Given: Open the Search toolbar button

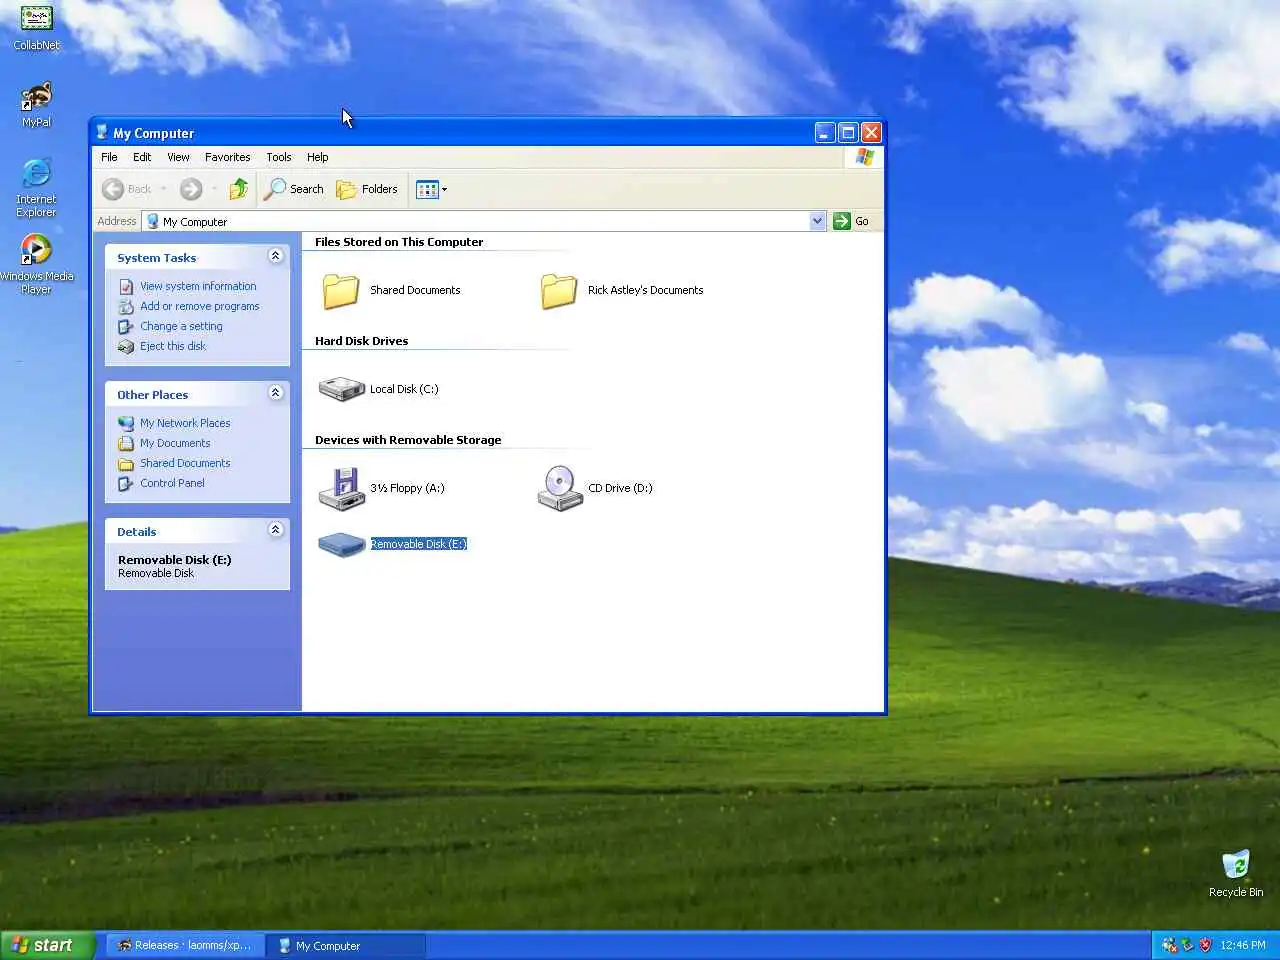Looking at the screenshot, I should click(x=294, y=189).
